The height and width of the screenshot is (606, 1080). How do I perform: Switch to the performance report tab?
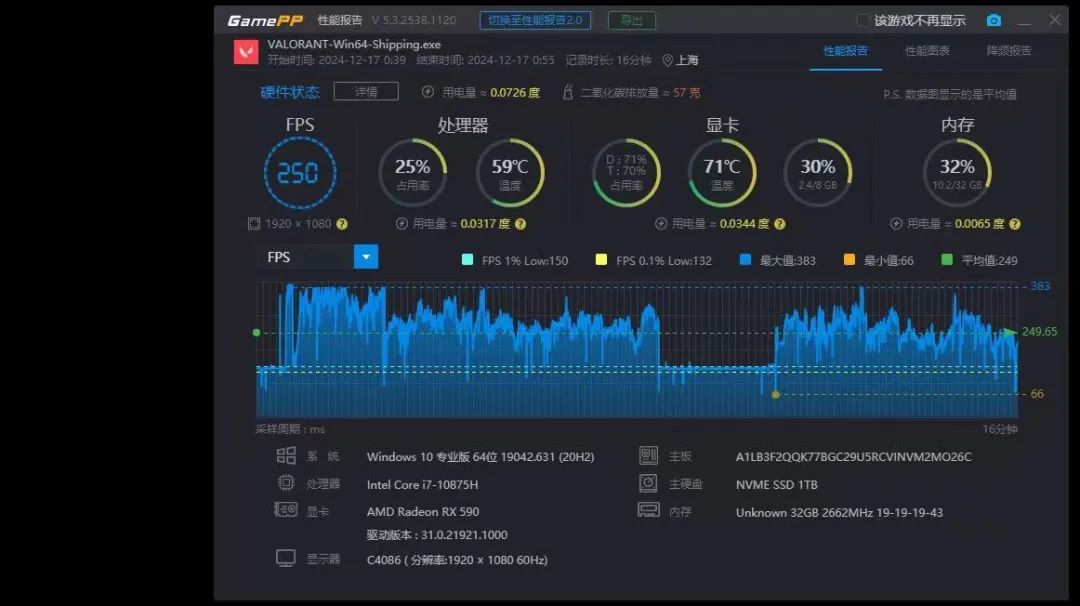coord(845,51)
